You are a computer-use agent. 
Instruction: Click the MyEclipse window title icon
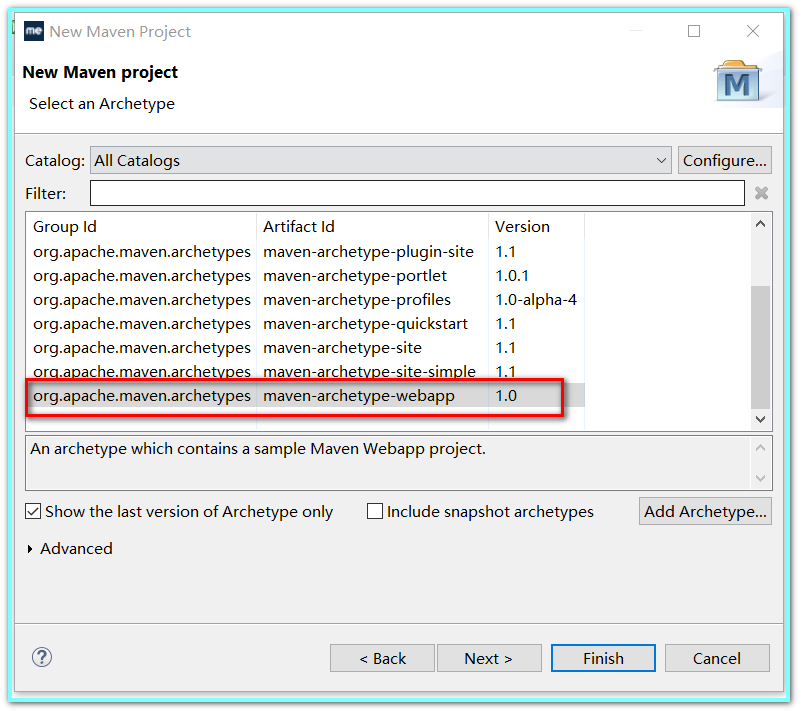tap(34, 31)
